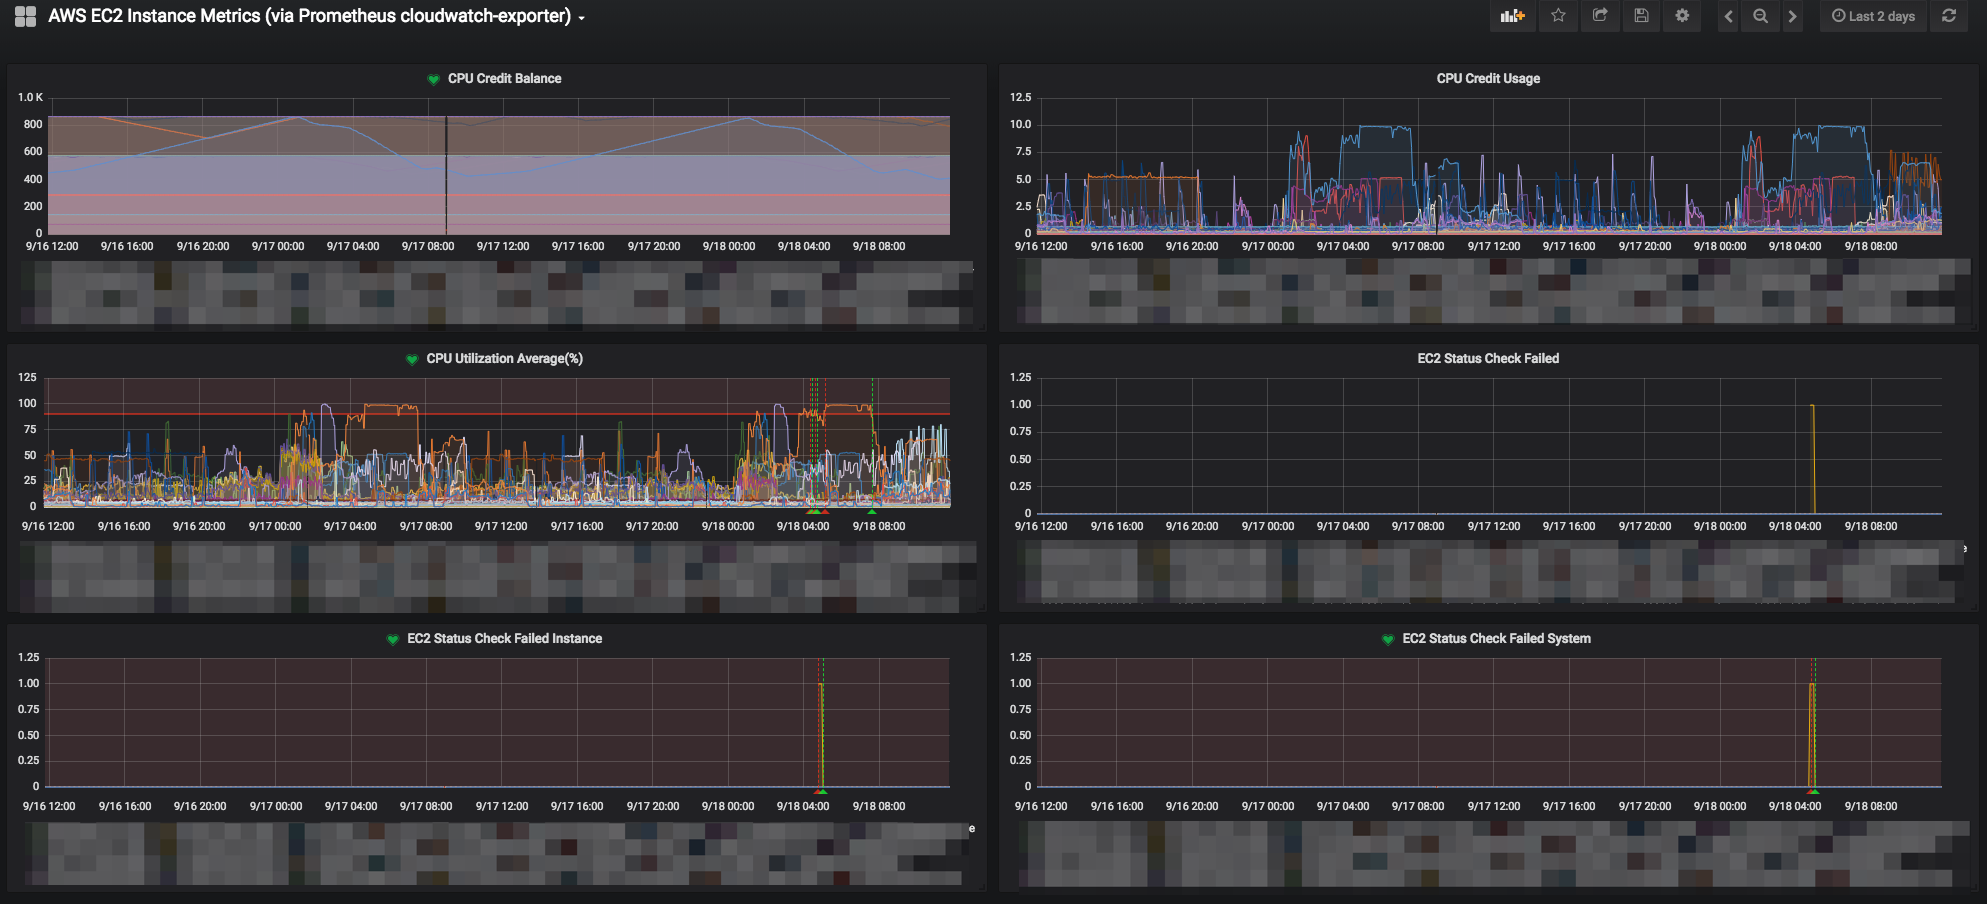Click alert marker under Status Check Failed Instance graph

click(821, 791)
